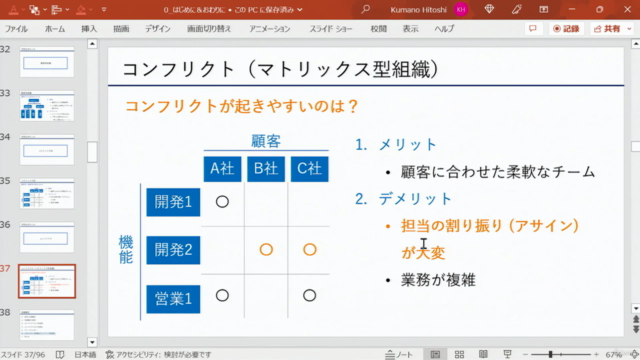Toggle the ノート notes pane button

click(x=399, y=354)
